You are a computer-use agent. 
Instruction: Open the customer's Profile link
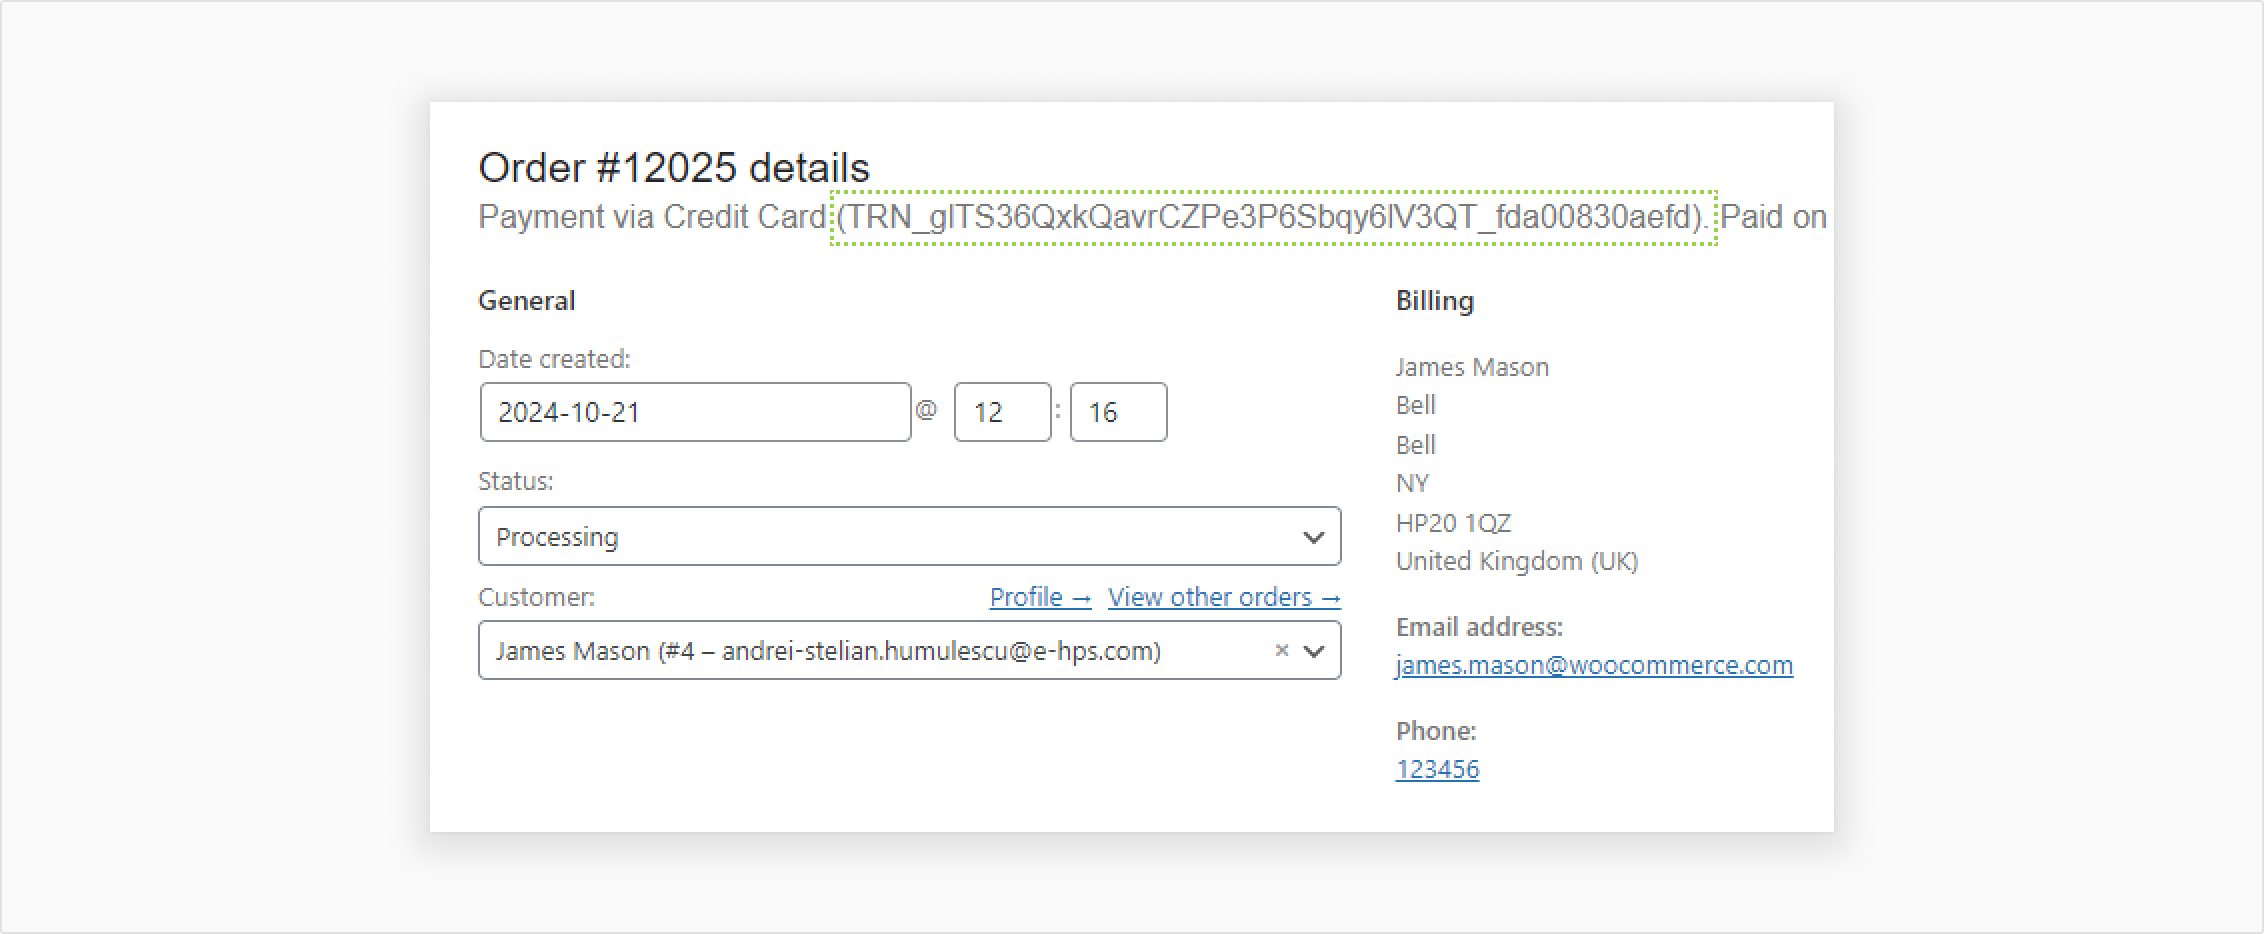1038,597
